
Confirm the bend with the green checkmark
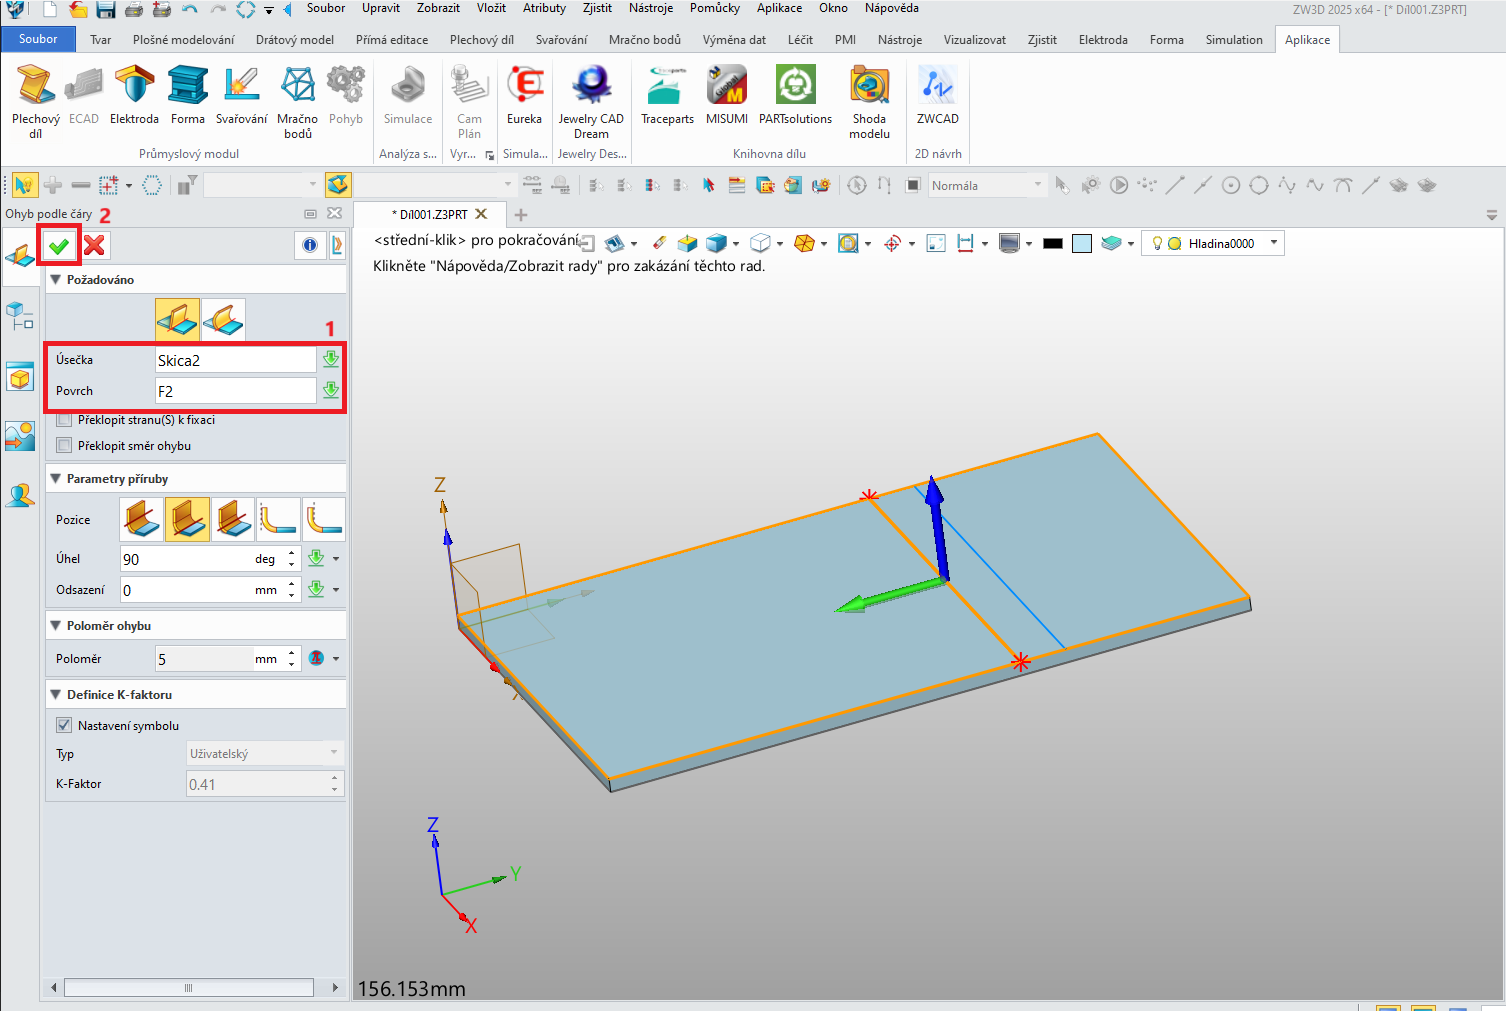coord(59,245)
